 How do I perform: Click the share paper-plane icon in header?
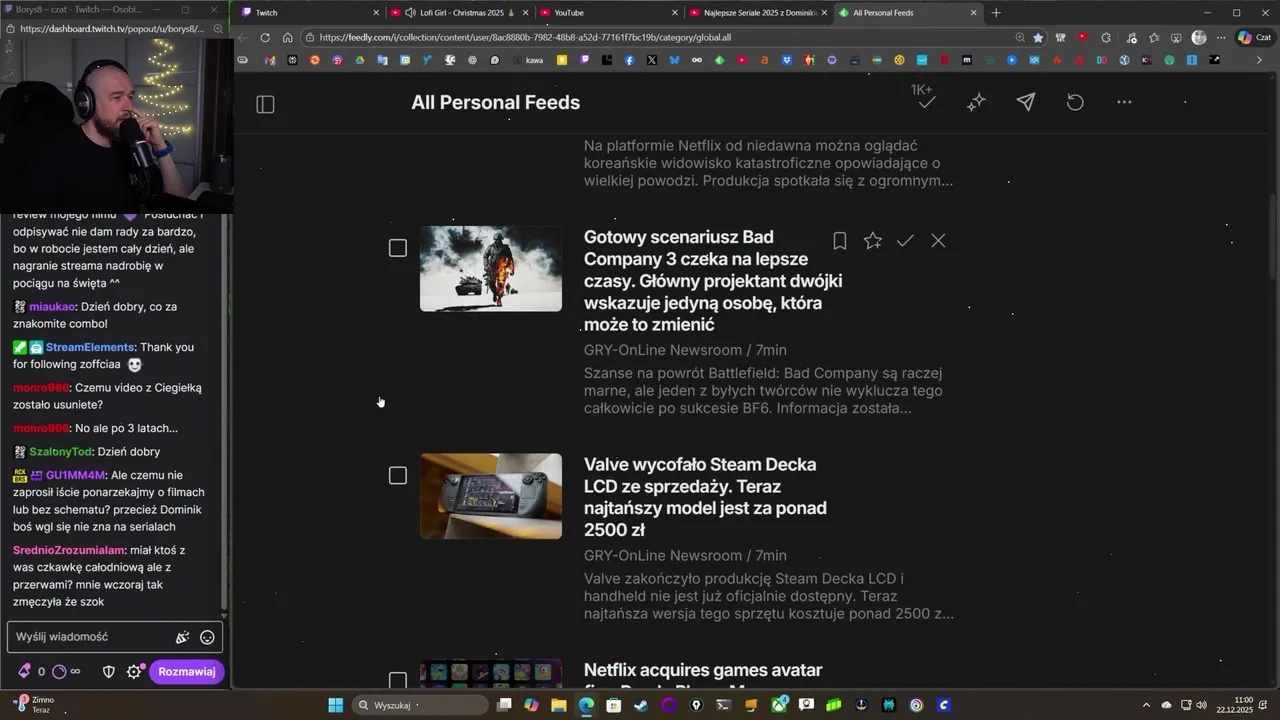pos(1026,102)
